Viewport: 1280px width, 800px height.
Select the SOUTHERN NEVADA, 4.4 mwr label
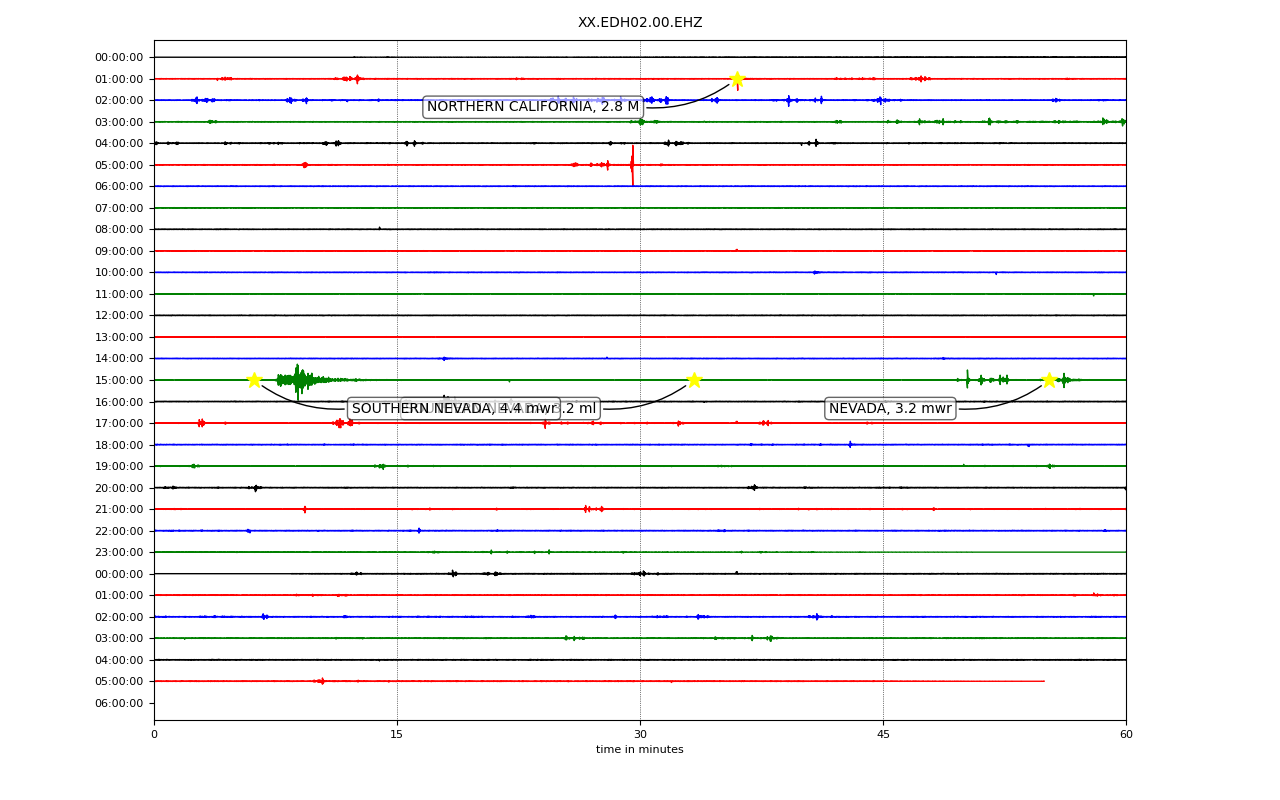[x=454, y=408]
